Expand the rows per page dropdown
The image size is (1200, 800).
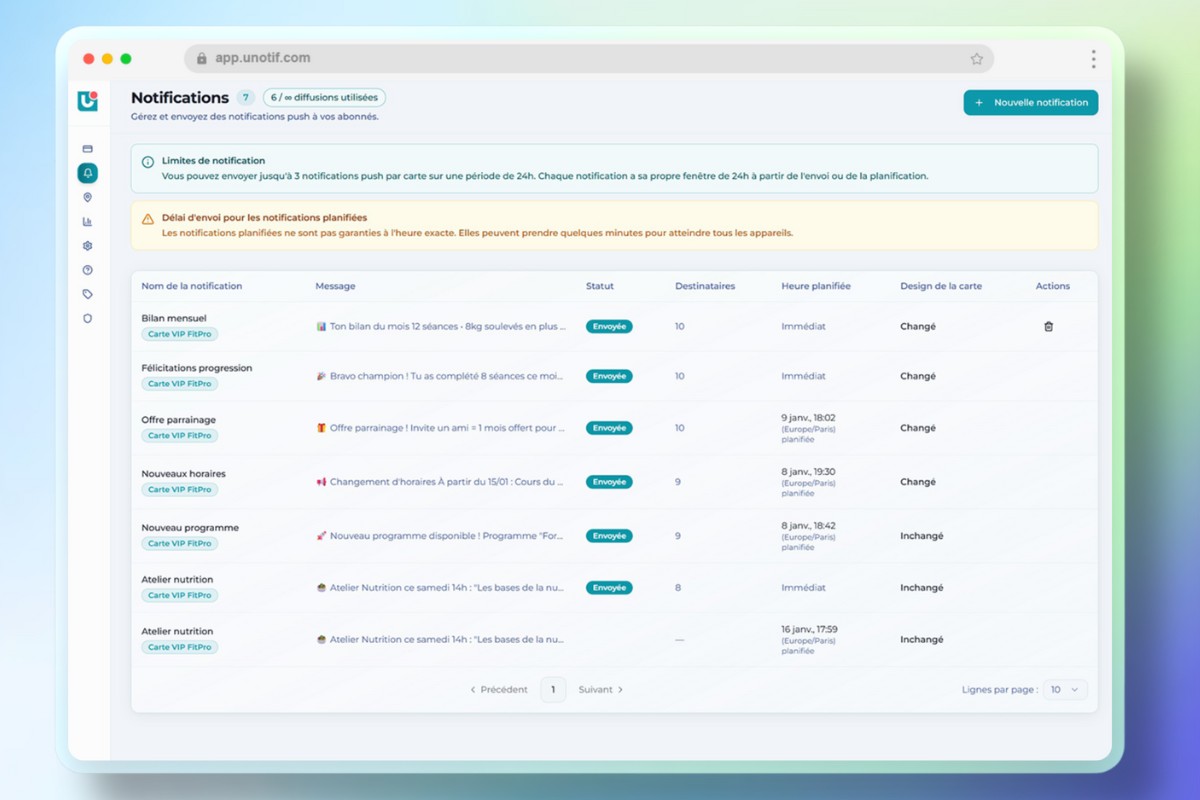tap(1063, 690)
